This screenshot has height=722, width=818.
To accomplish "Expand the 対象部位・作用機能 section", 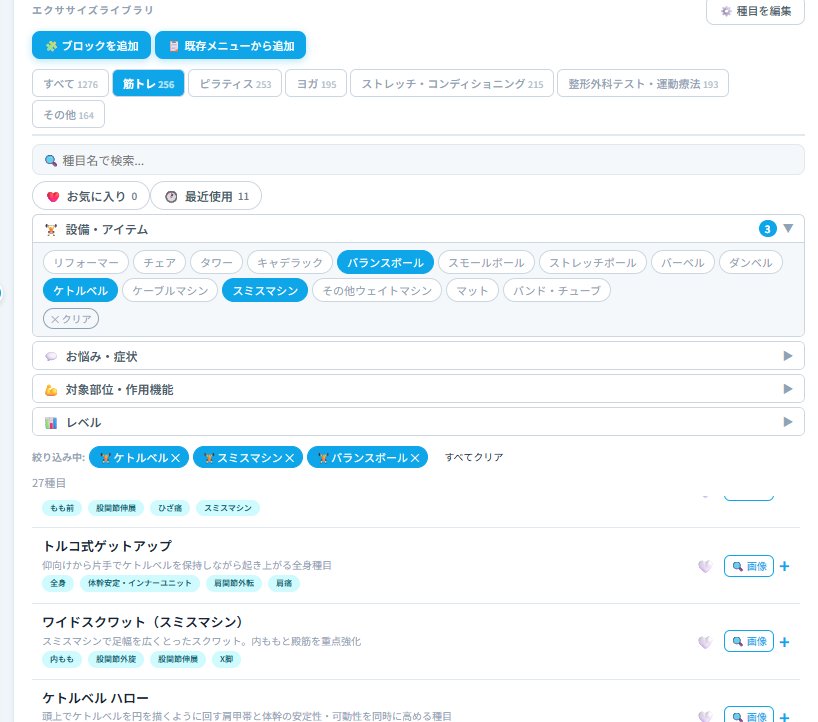I will pos(418,389).
